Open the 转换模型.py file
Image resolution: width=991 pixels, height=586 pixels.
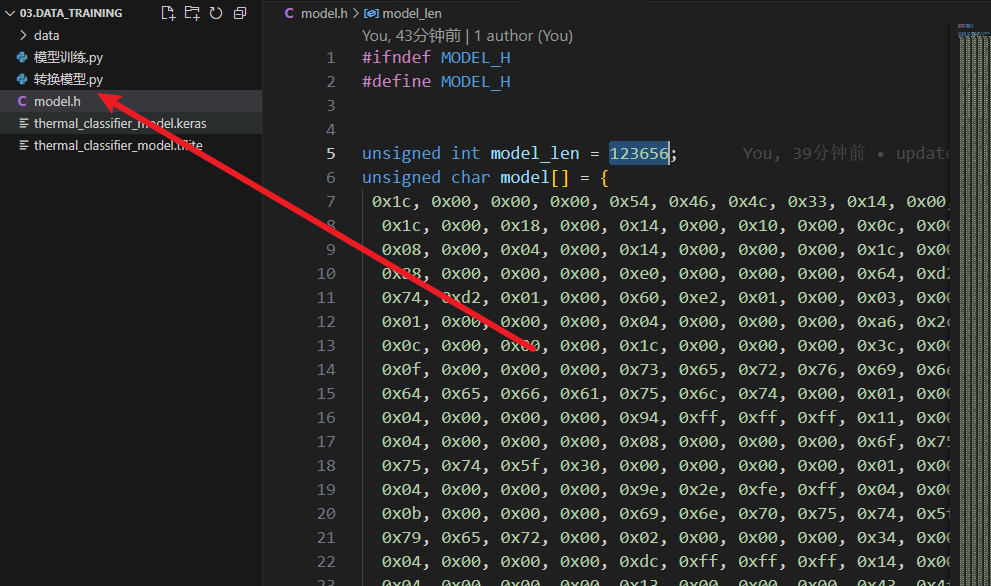[x=68, y=79]
